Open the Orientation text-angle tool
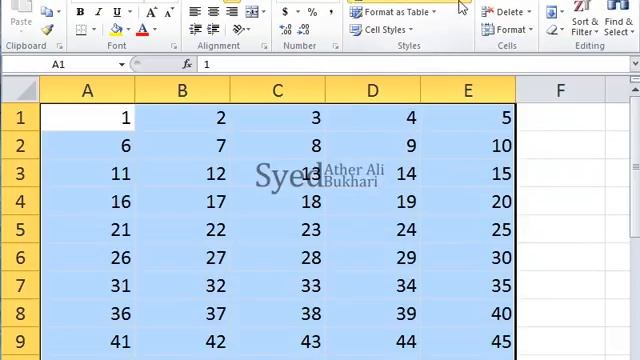The height and width of the screenshot is (360, 640). tap(241, 30)
